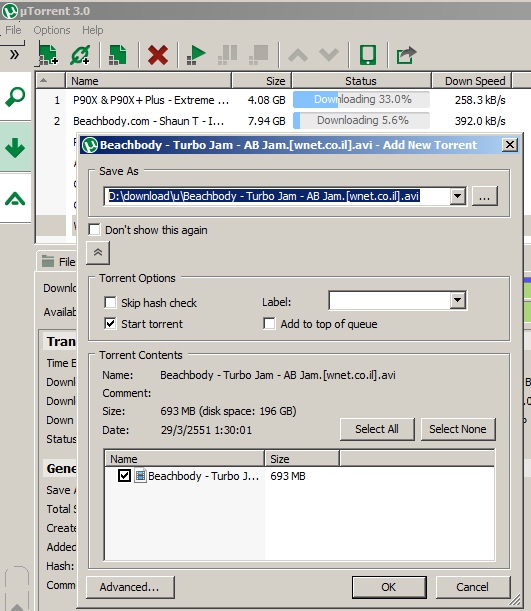Viewport: 531px width, 611px height.
Task: Uncheck the Start torrent checkbox
Action: tap(110, 323)
